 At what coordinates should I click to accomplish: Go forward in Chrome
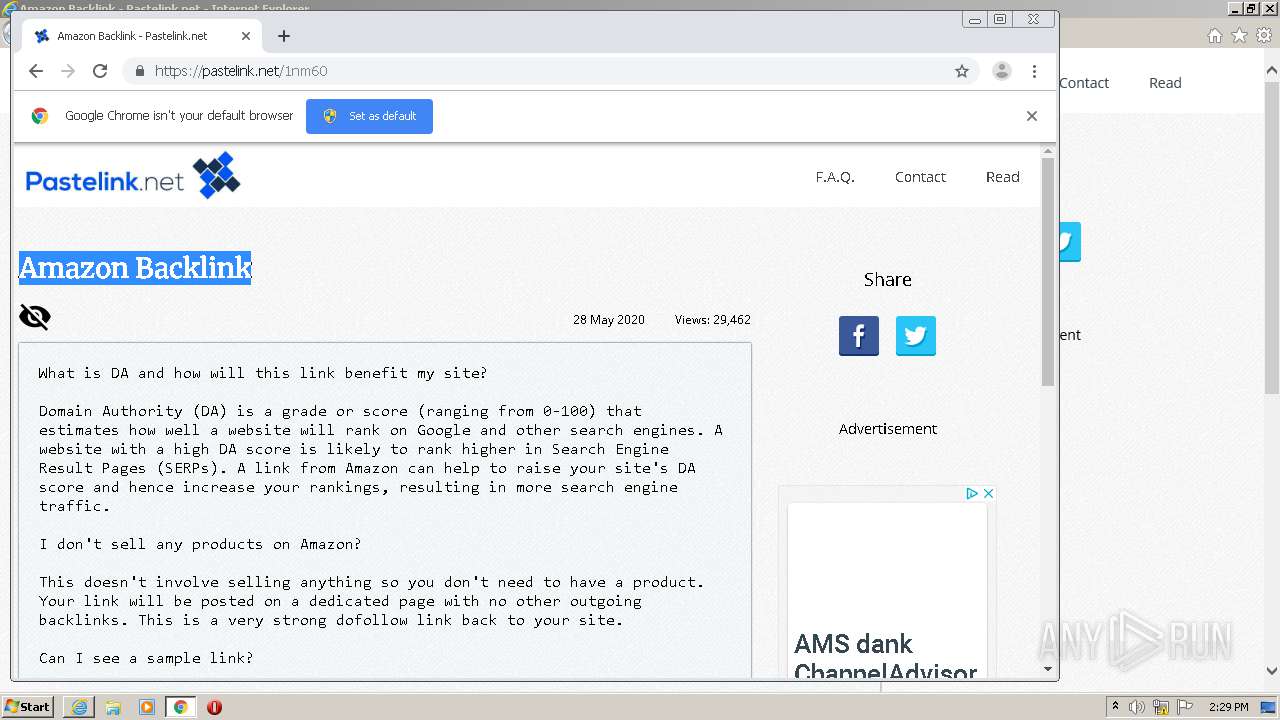[x=68, y=71]
